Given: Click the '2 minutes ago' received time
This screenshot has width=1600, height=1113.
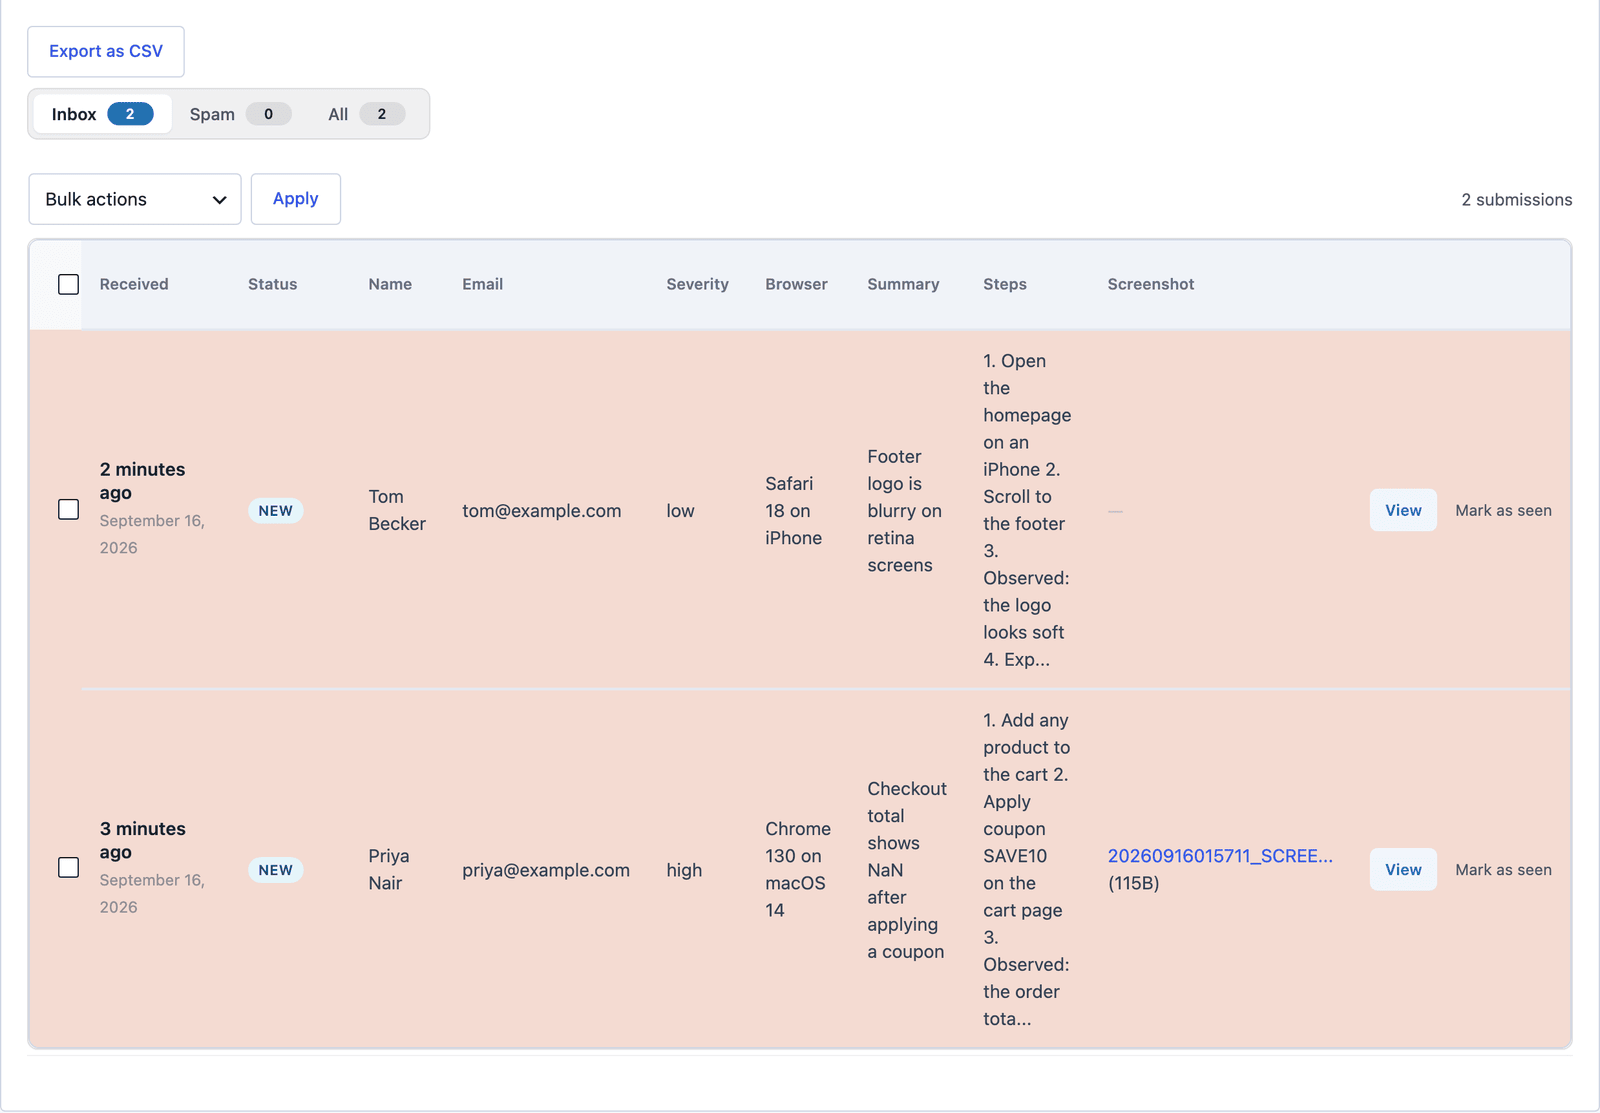Looking at the screenshot, I should (142, 481).
